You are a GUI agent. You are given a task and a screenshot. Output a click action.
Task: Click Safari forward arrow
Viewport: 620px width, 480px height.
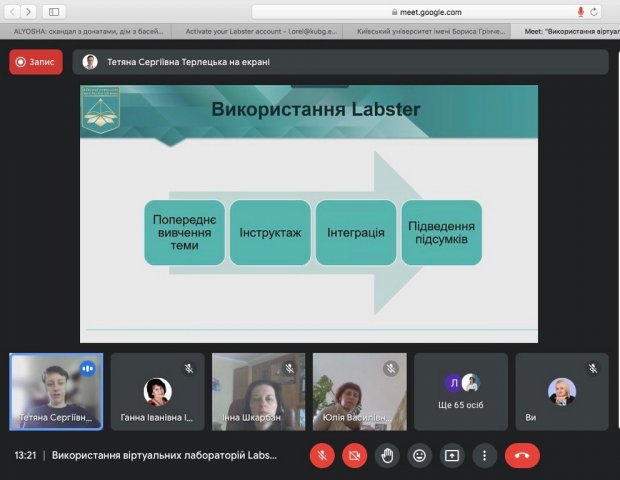coord(29,12)
